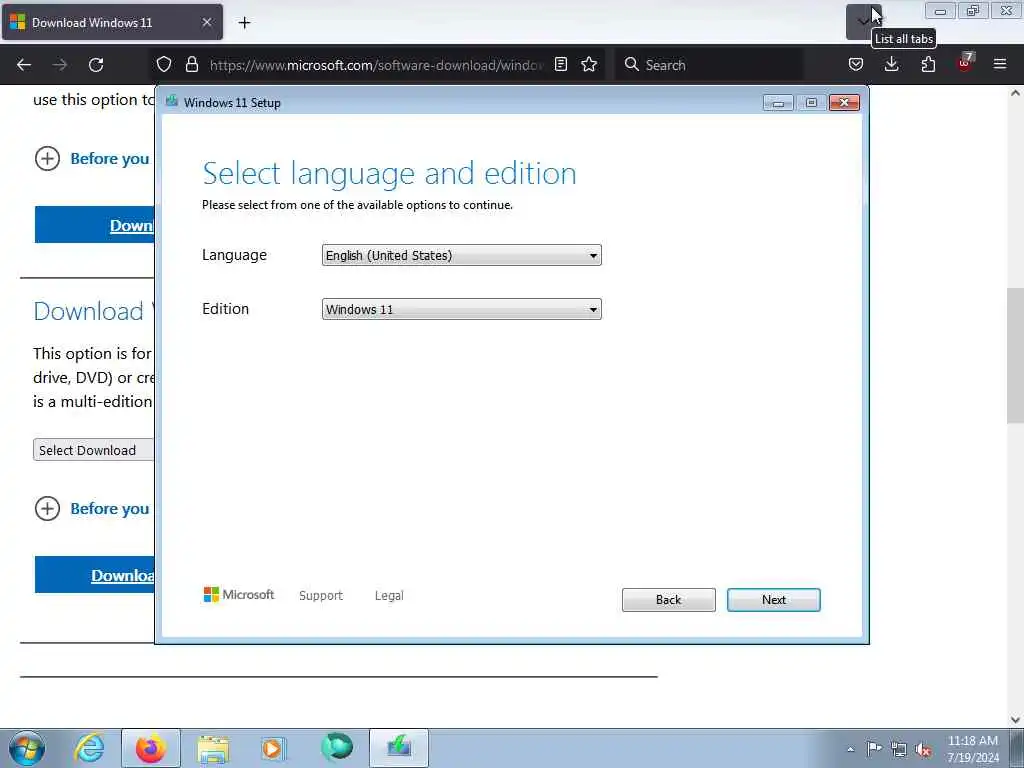Click the network tray icon
The image size is (1024, 768).
899,749
